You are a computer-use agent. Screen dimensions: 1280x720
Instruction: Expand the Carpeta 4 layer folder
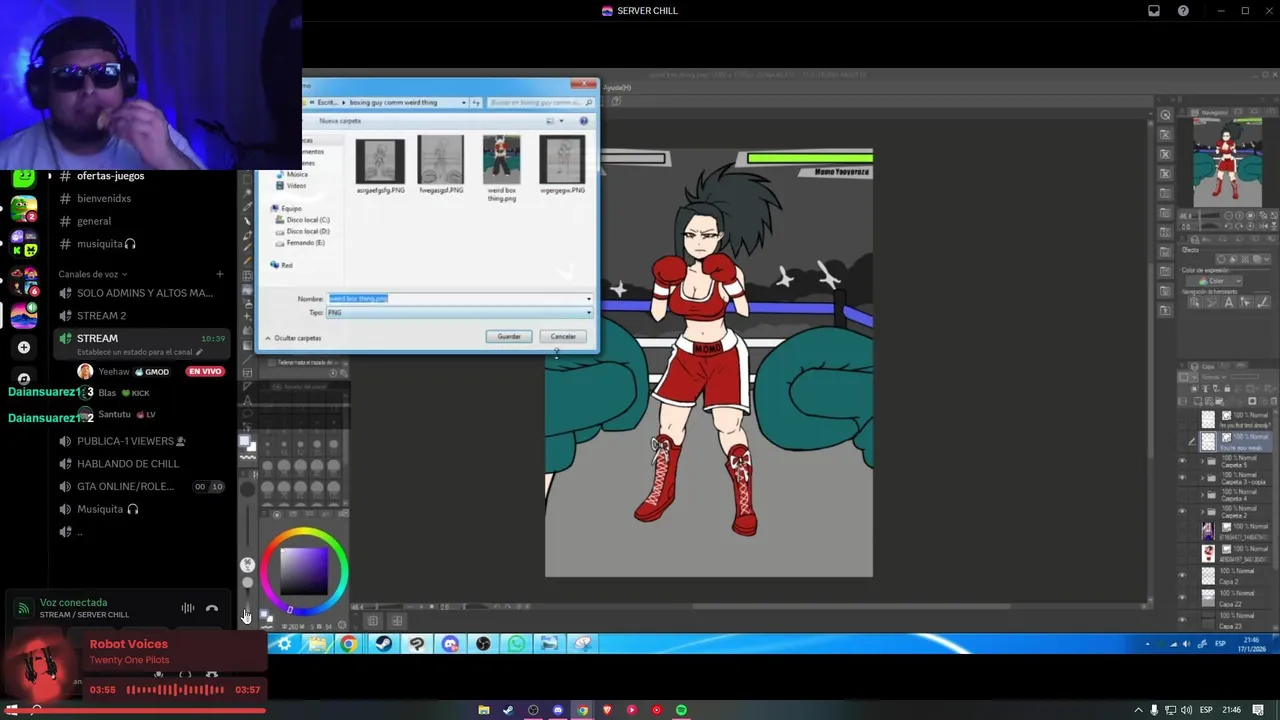pyautogui.click(x=1200, y=494)
